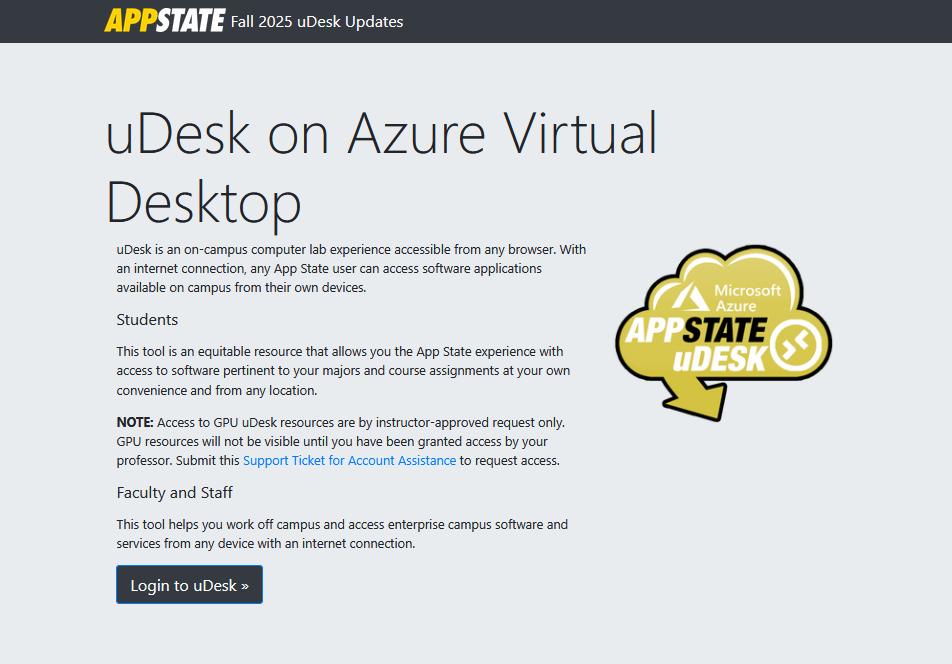Click the 'Microsoft Azure' text in the cloud badge
The width and height of the screenshot is (952, 664).
click(747, 298)
